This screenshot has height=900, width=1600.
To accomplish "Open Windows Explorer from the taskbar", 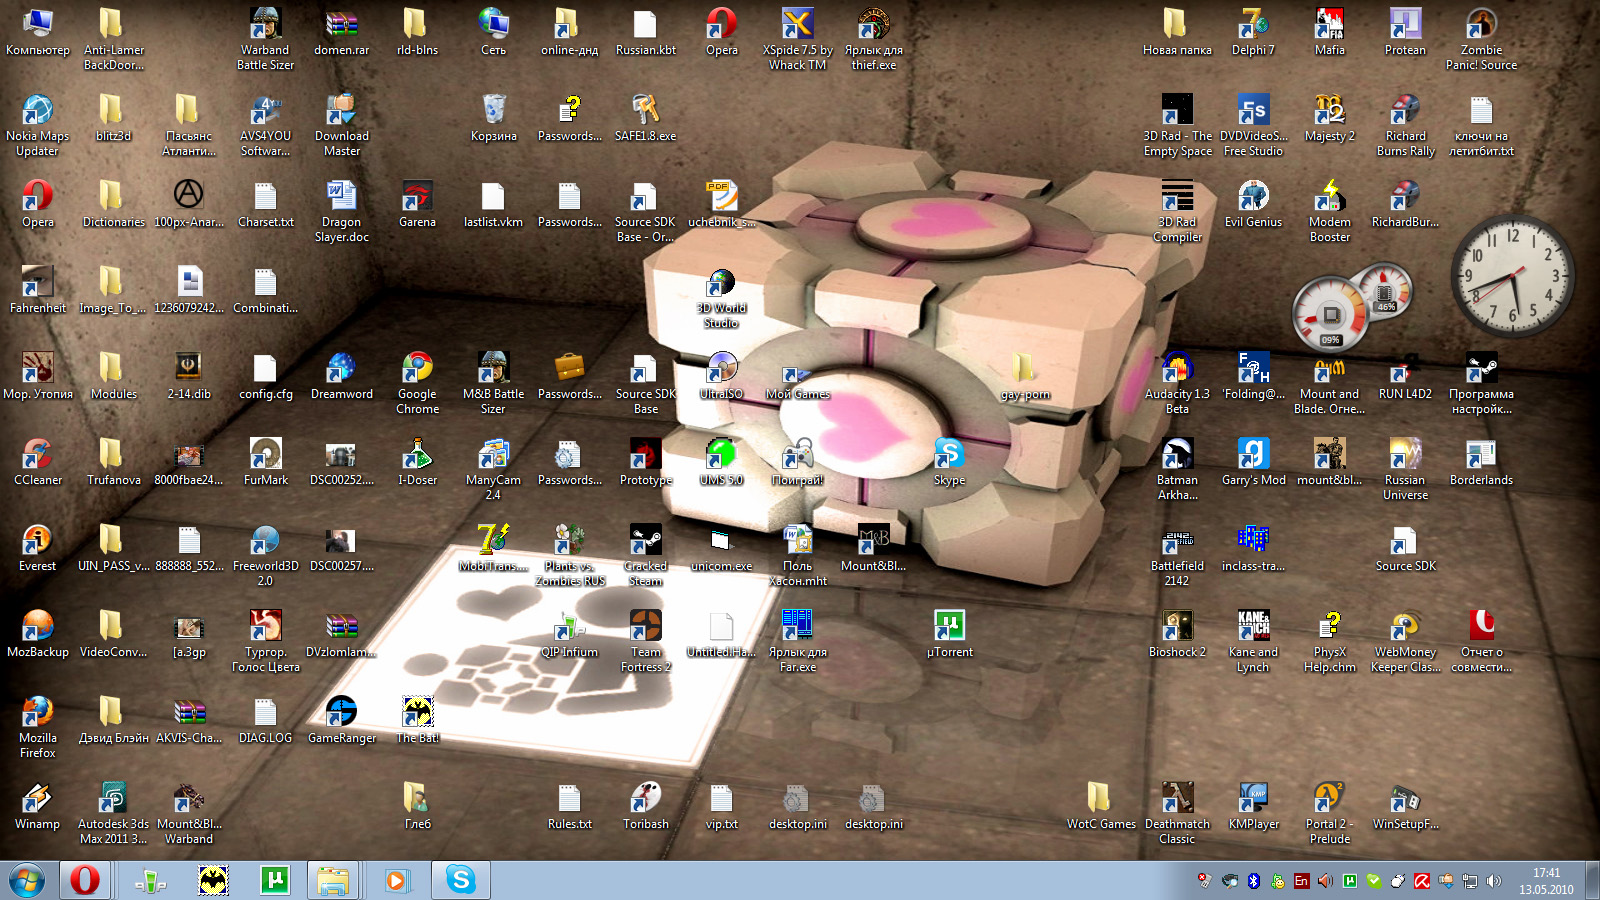I will click(333, 880).
